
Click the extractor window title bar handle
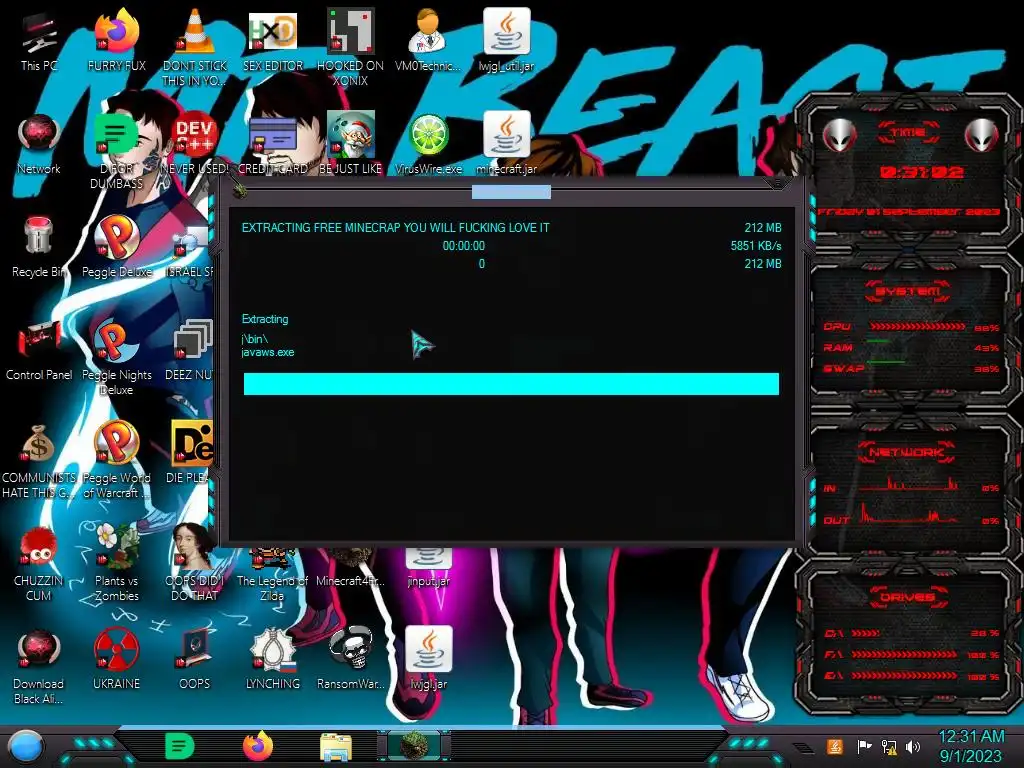[511, 191]
